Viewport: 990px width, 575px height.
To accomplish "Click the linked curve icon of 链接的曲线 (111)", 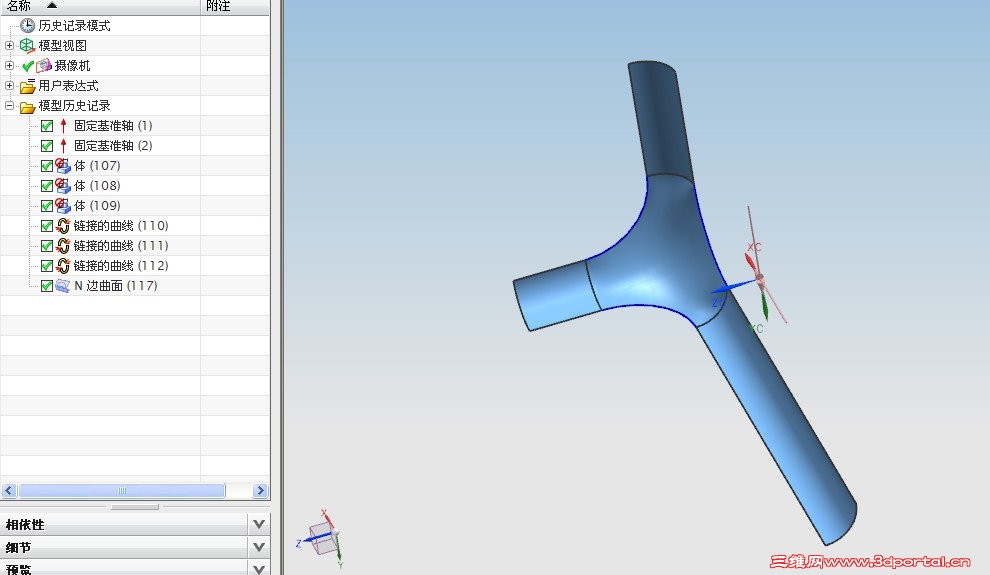I will pos(63,246).
